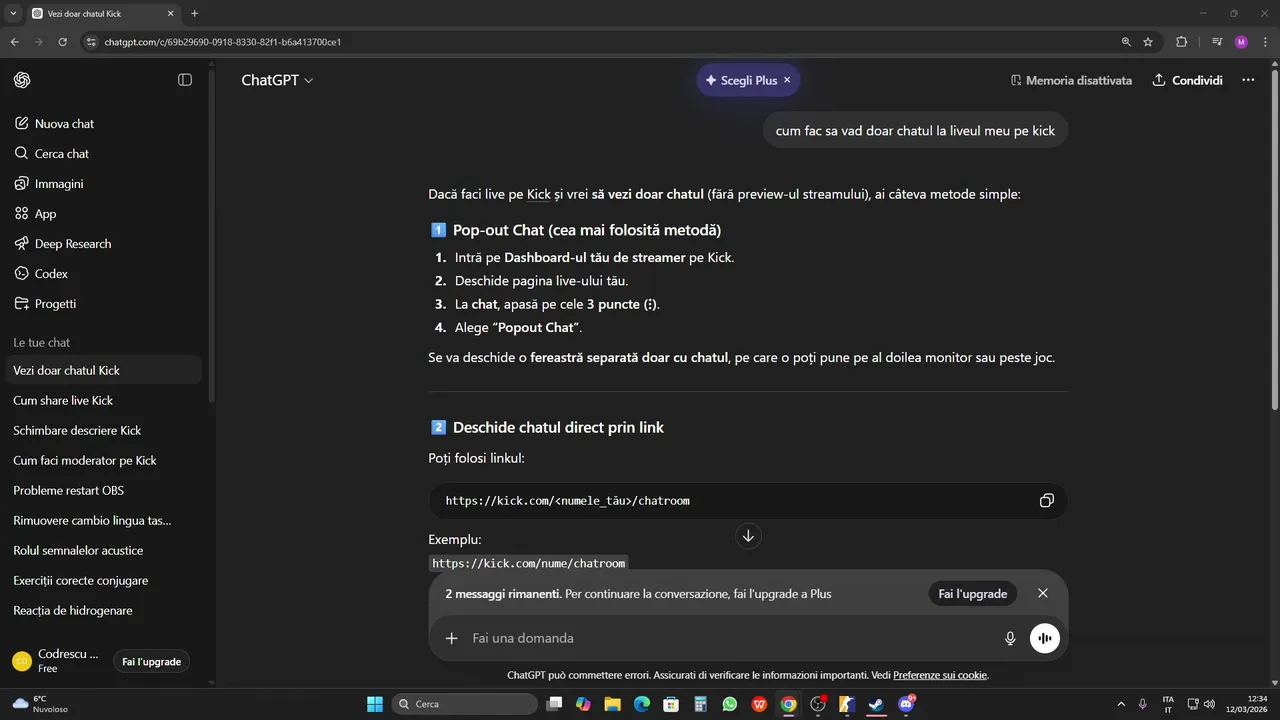Open the Preferenze sui cookie link
Viewport: 1280px width, 720px height.
click(940, 675)
